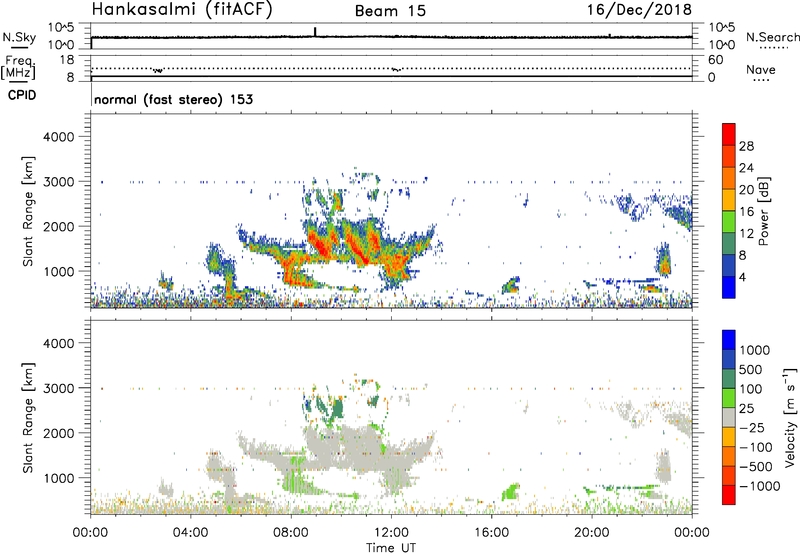Click the grey band of velocity colorbar
800x554 pixels.
tap(729, 417)
